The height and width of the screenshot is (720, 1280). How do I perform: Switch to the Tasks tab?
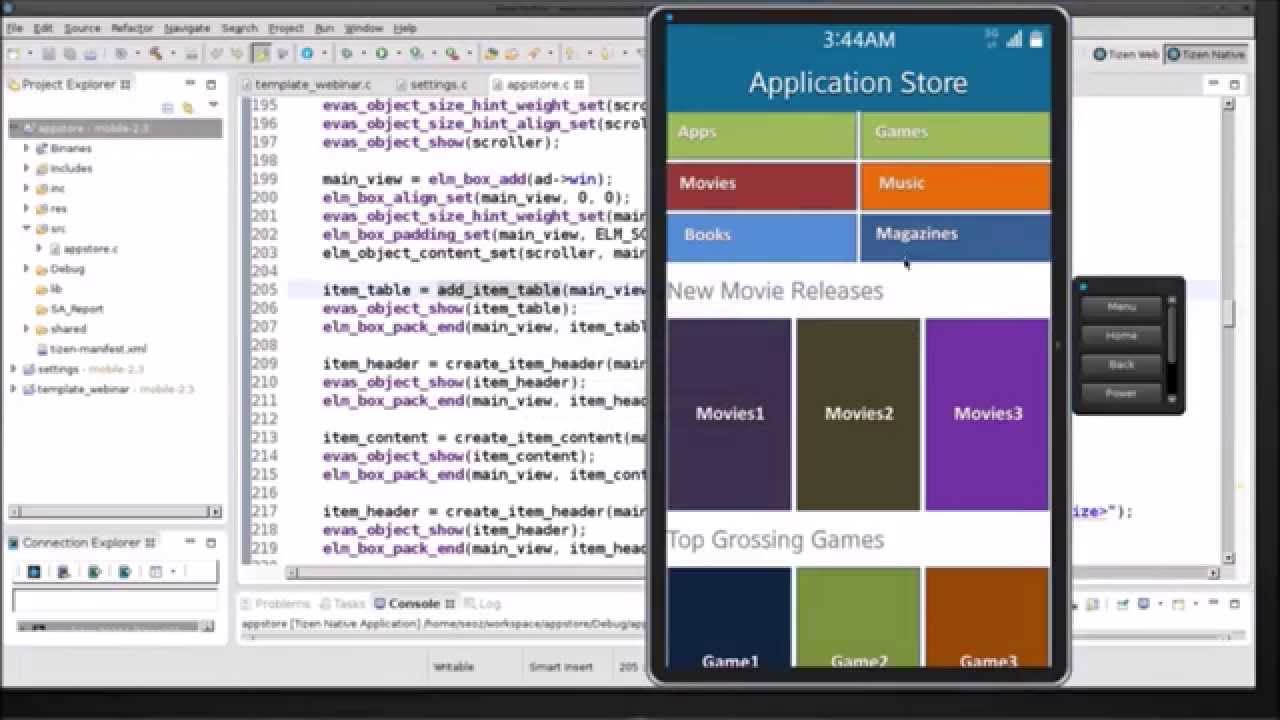pyautogui.click(x=342, y=603)
